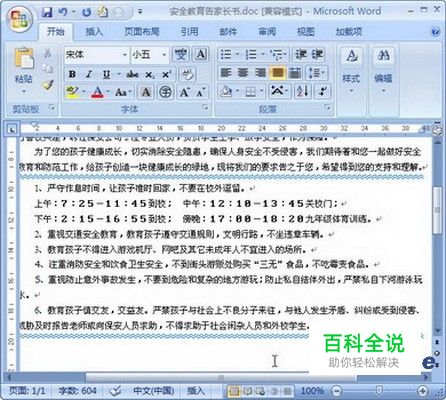
Task: Open the Change Case (Aa) menu
Action: pyautogui.click(x=122, y=92)
